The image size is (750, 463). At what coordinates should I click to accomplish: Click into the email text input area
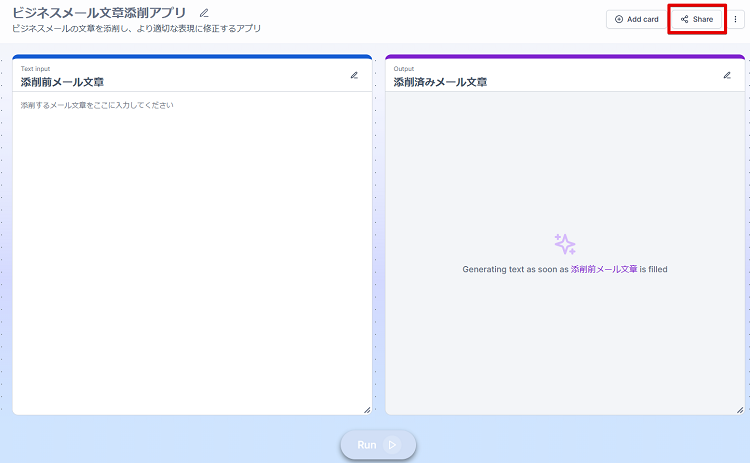coord(192,250)
